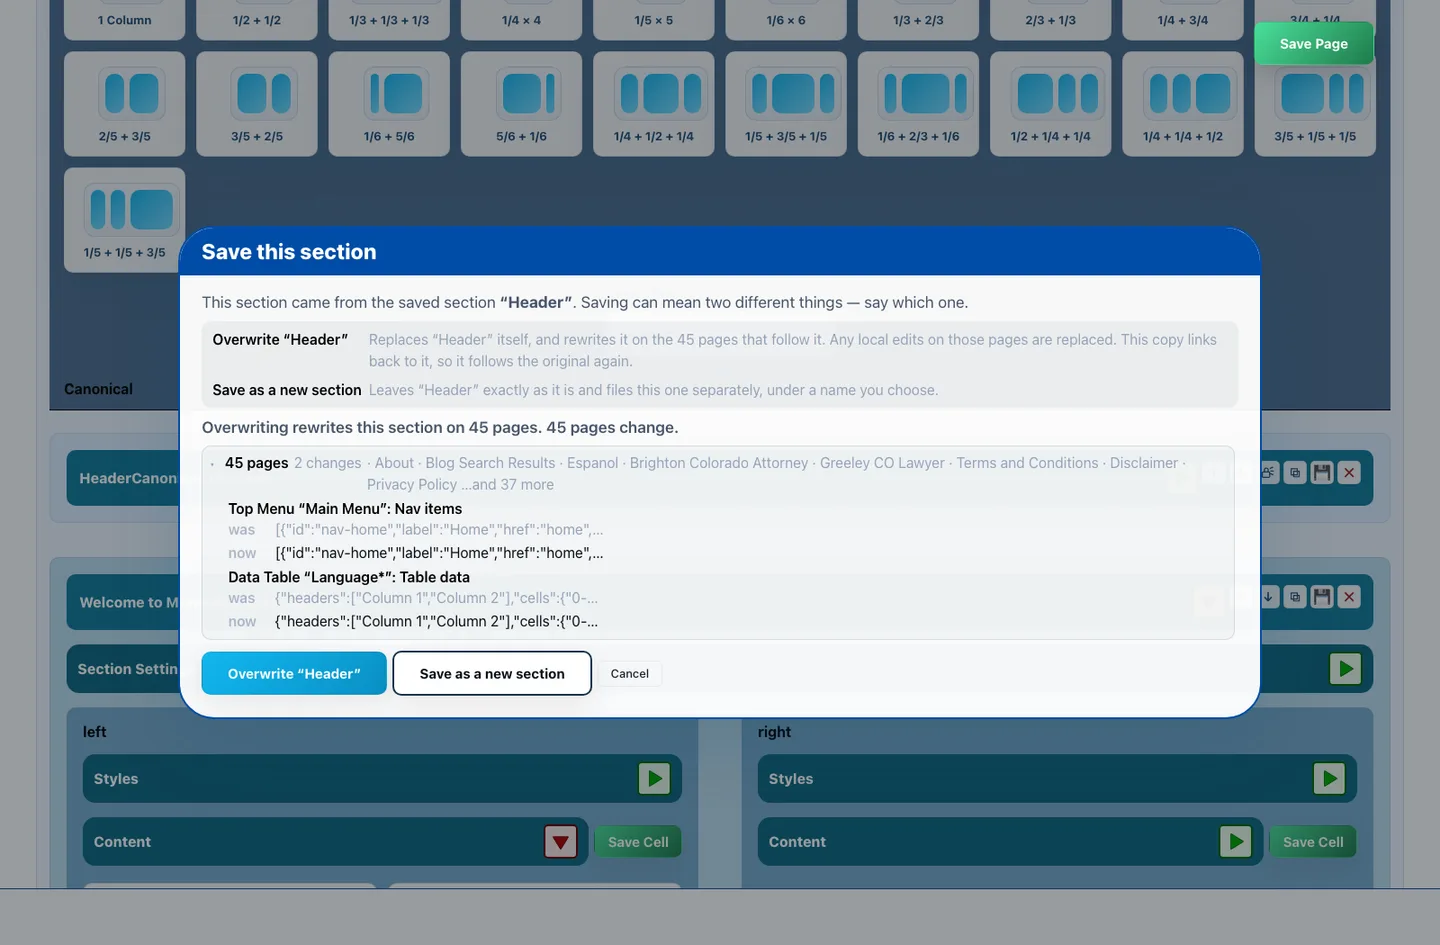Select the 1/5 + 3/5 + 1/5 layout

click(786, 104)
